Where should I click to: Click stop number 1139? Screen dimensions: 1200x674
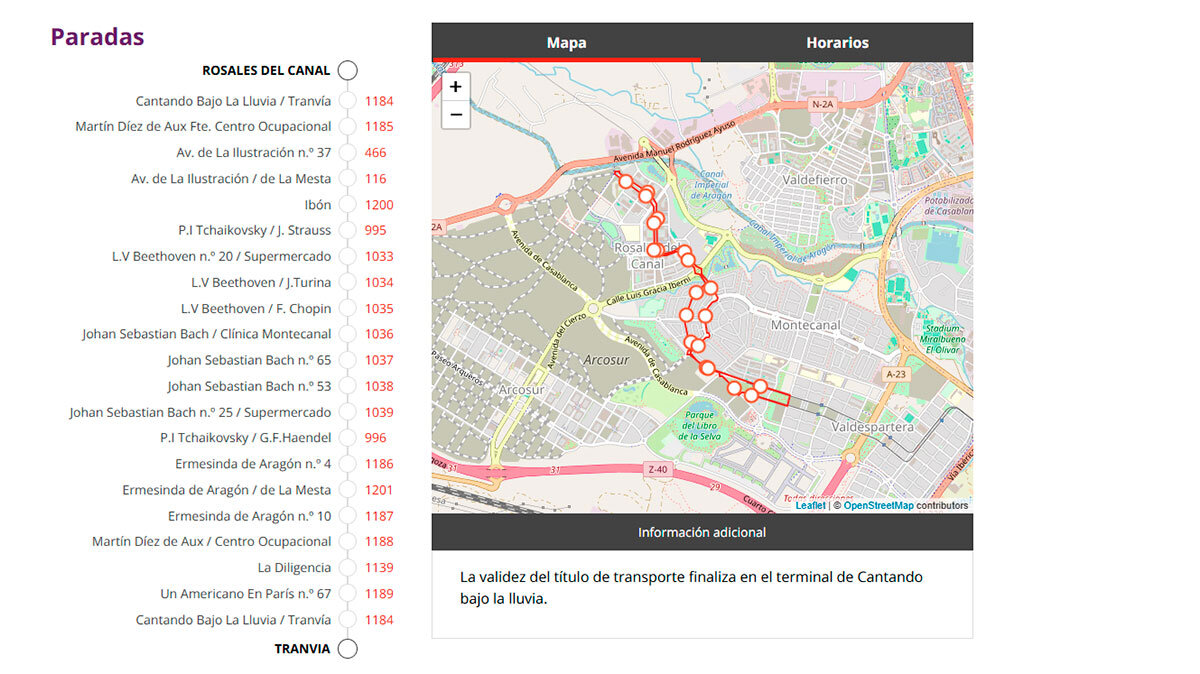[379, 567]
